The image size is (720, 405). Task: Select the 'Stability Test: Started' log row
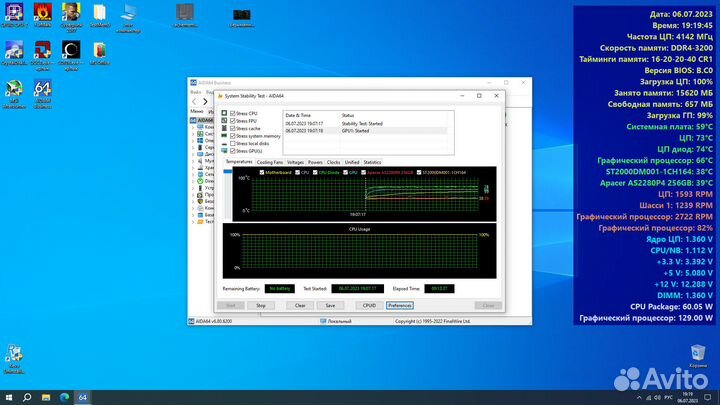pos(366,124)
